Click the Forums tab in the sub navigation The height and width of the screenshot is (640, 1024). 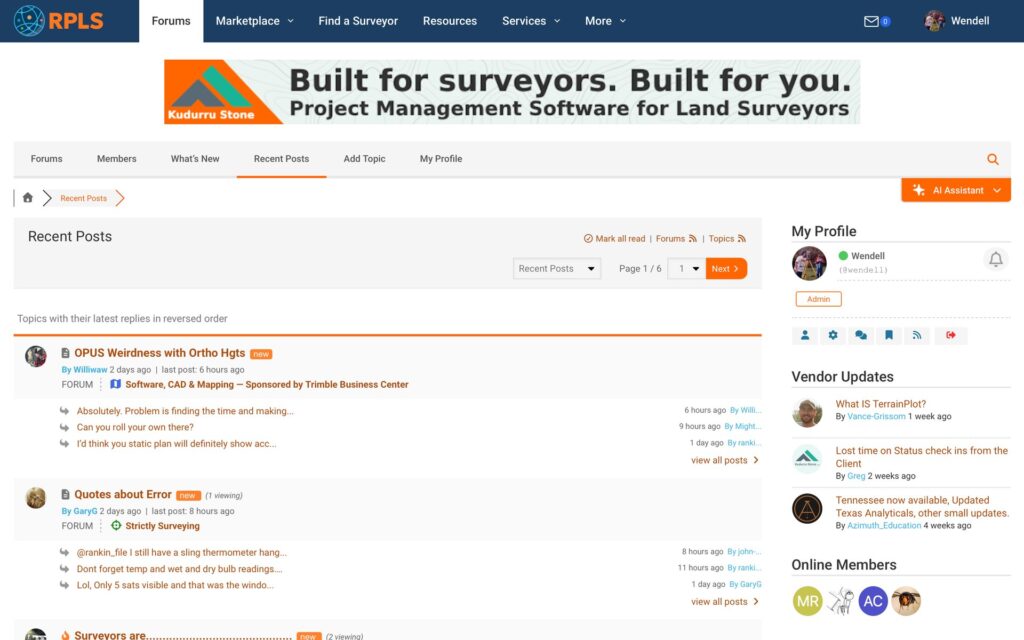click(46, 159)
